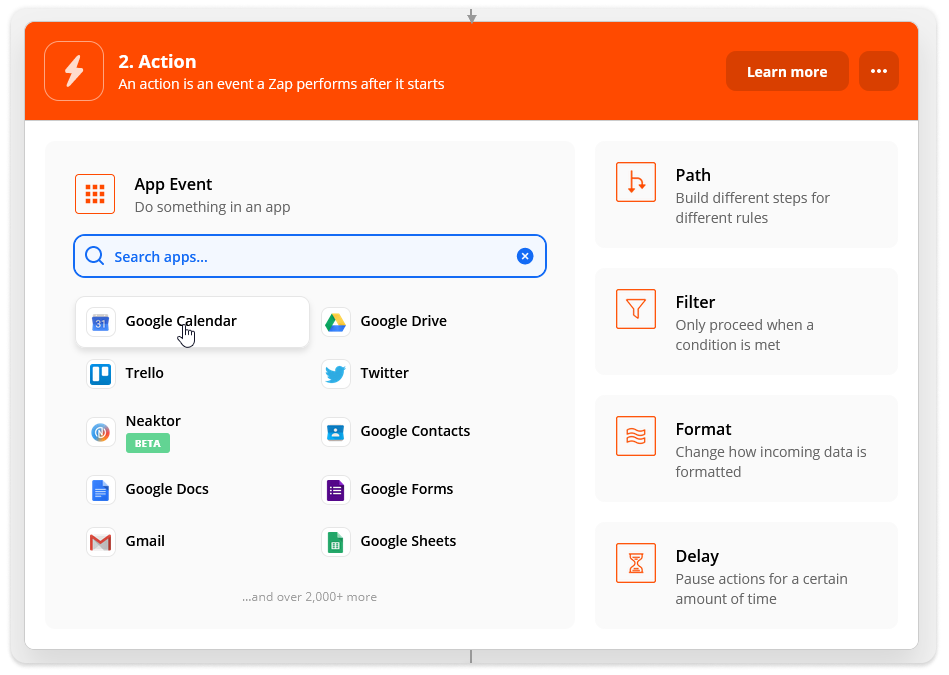Click the Filter card title
The width and height of the screenshot is (949, 675).
click(x=695, y=302)
